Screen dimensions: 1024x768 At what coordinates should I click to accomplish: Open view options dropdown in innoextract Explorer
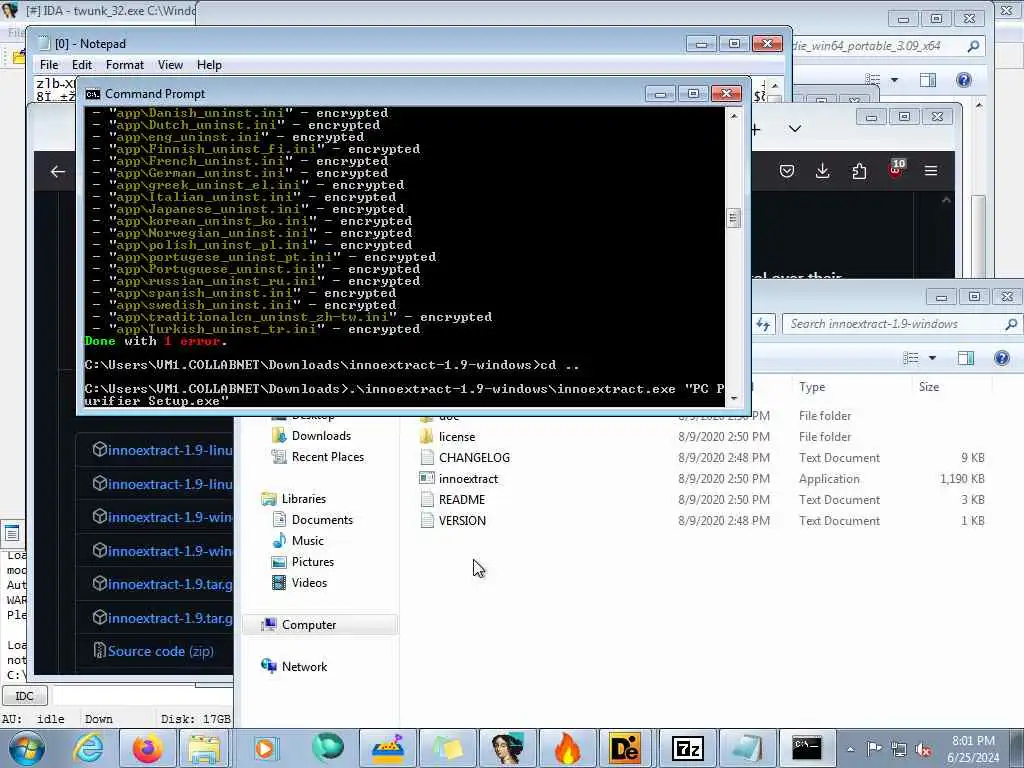[933, 358]
